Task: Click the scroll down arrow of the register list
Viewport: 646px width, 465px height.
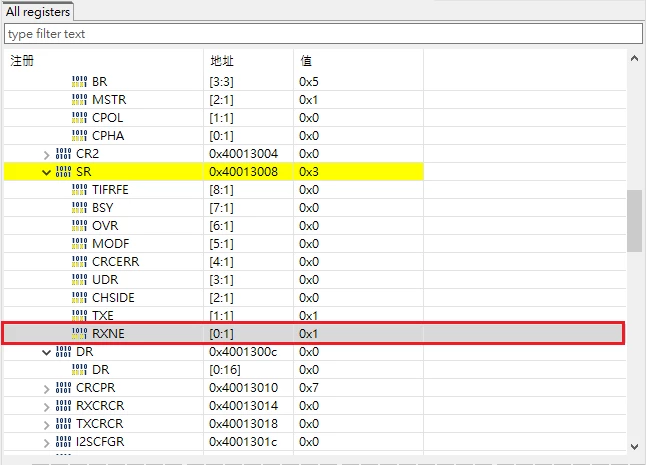Action: tap(634, 446)
